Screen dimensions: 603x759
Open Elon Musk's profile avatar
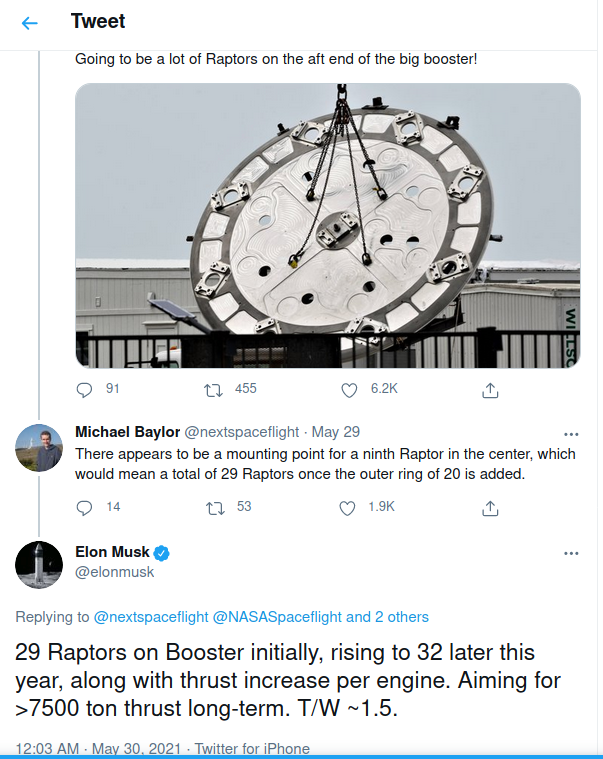[40, 564]
